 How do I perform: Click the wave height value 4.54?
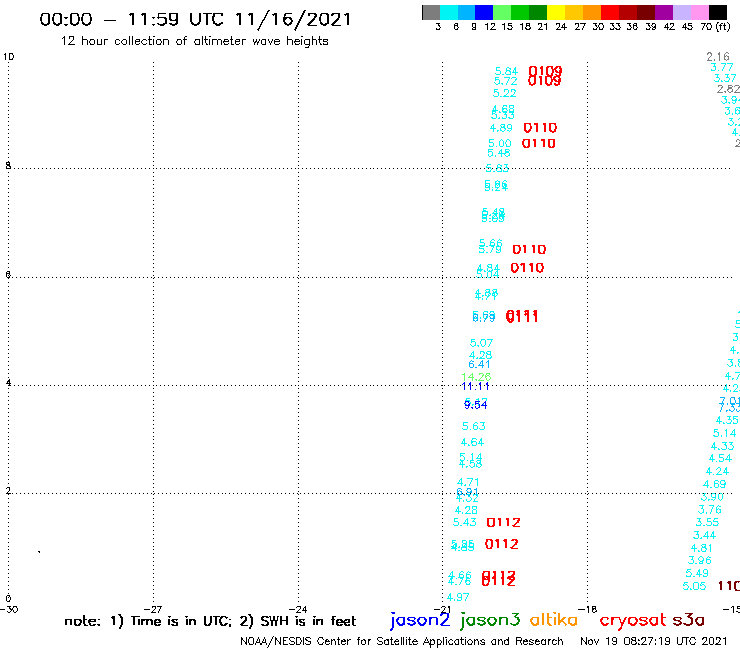click(x=720, y=458)
